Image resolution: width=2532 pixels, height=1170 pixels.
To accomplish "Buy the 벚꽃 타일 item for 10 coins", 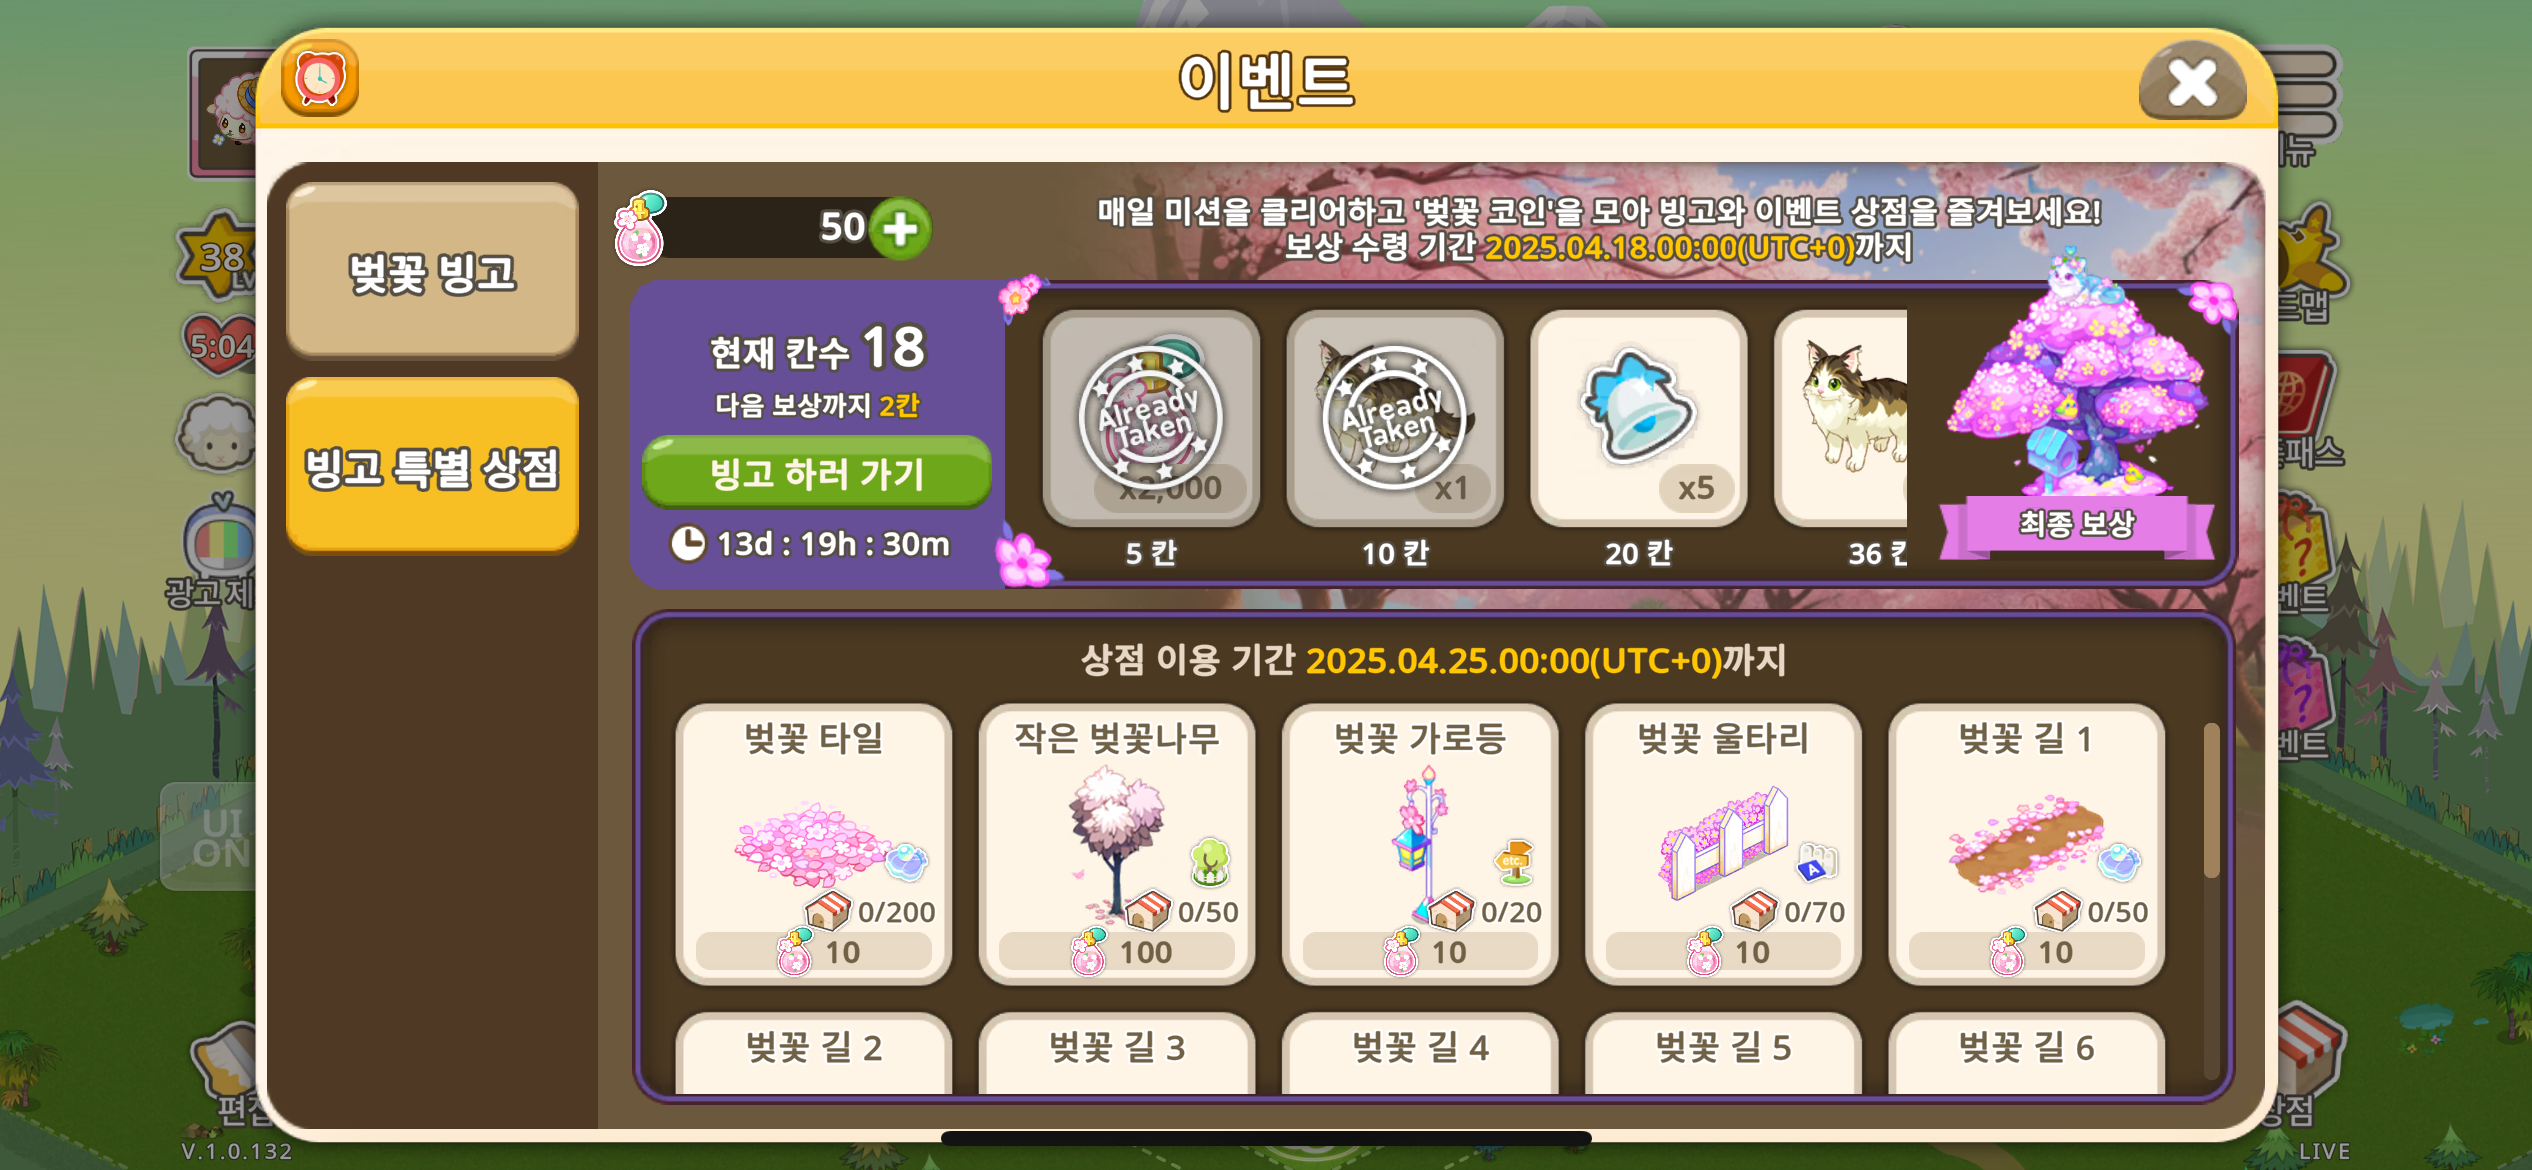I will click(814, 845).
